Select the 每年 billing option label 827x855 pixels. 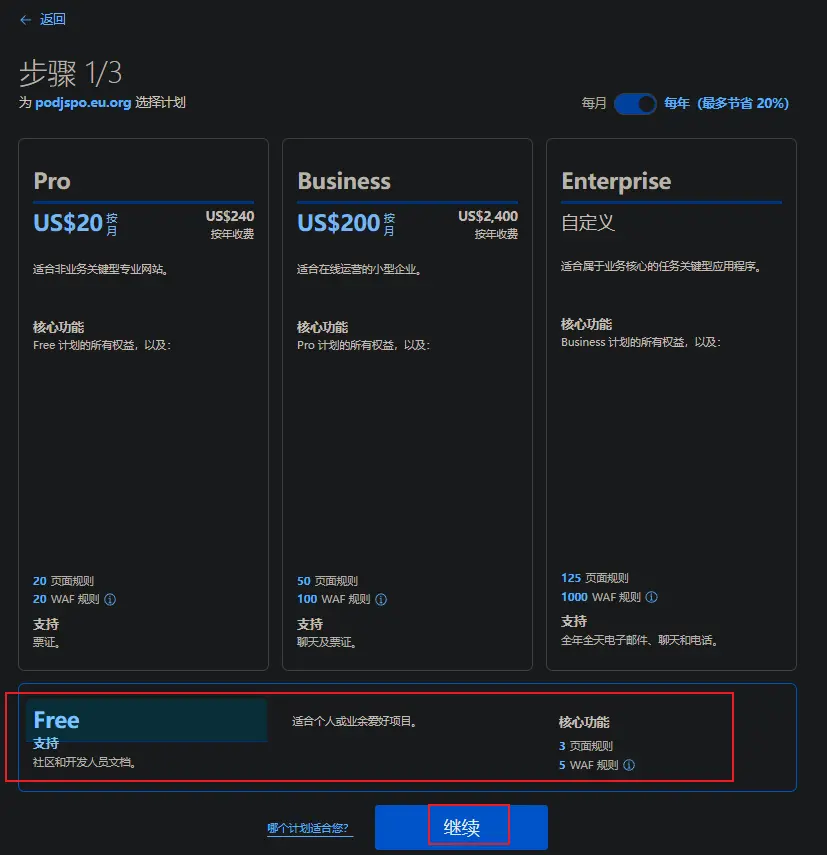[x=677, y=103]
